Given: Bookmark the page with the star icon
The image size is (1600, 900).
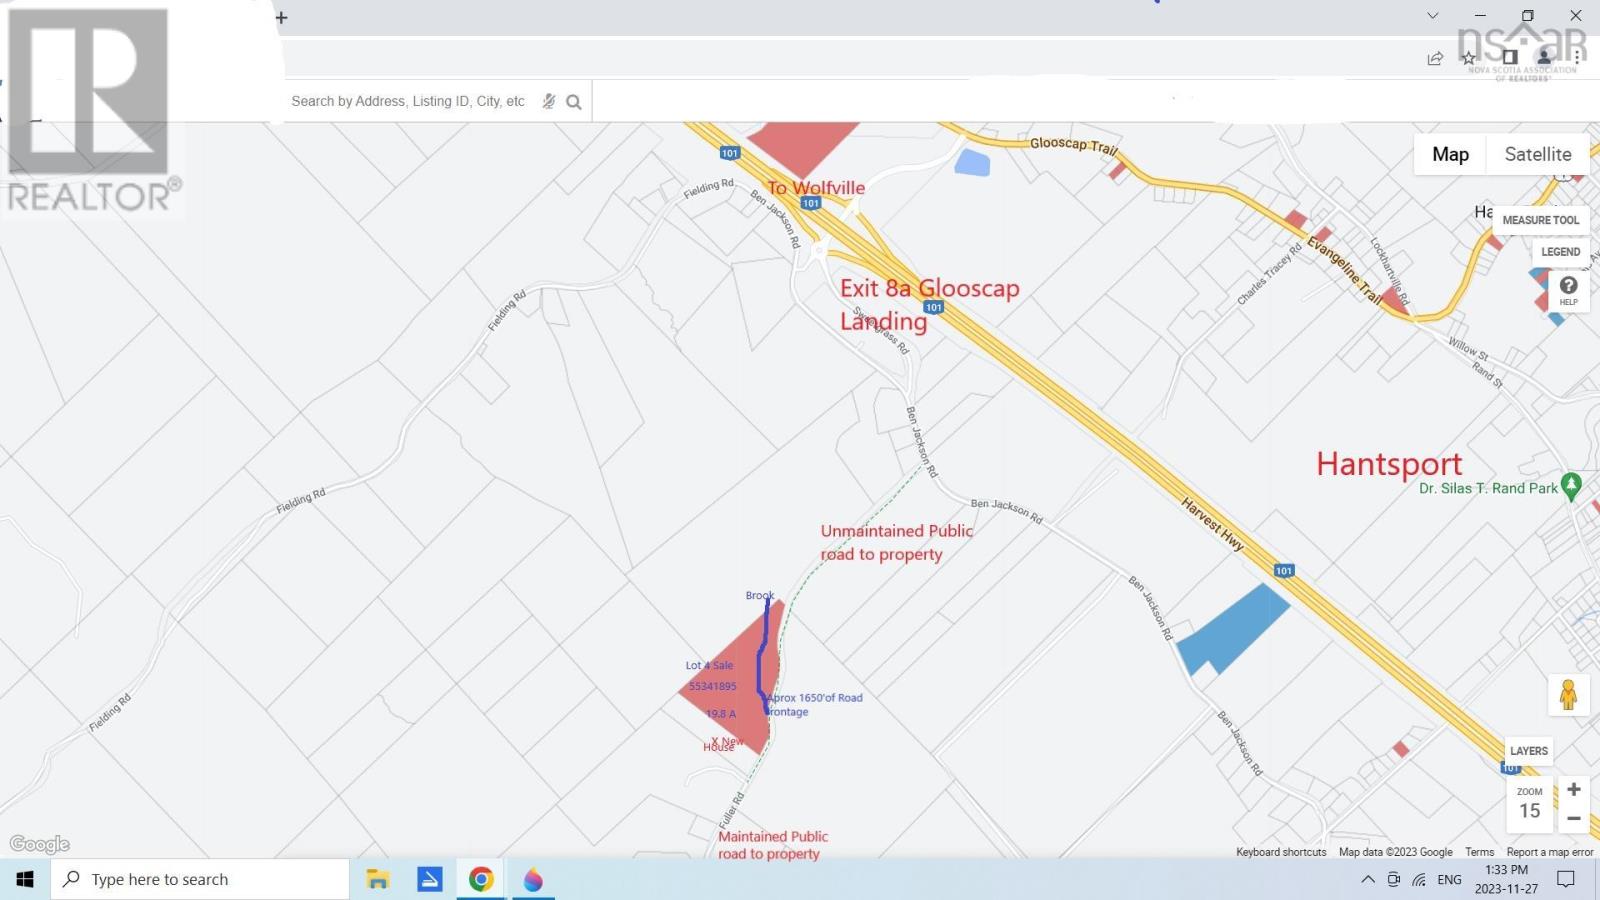Looking at the screenshot, I should click(1469, 58).
